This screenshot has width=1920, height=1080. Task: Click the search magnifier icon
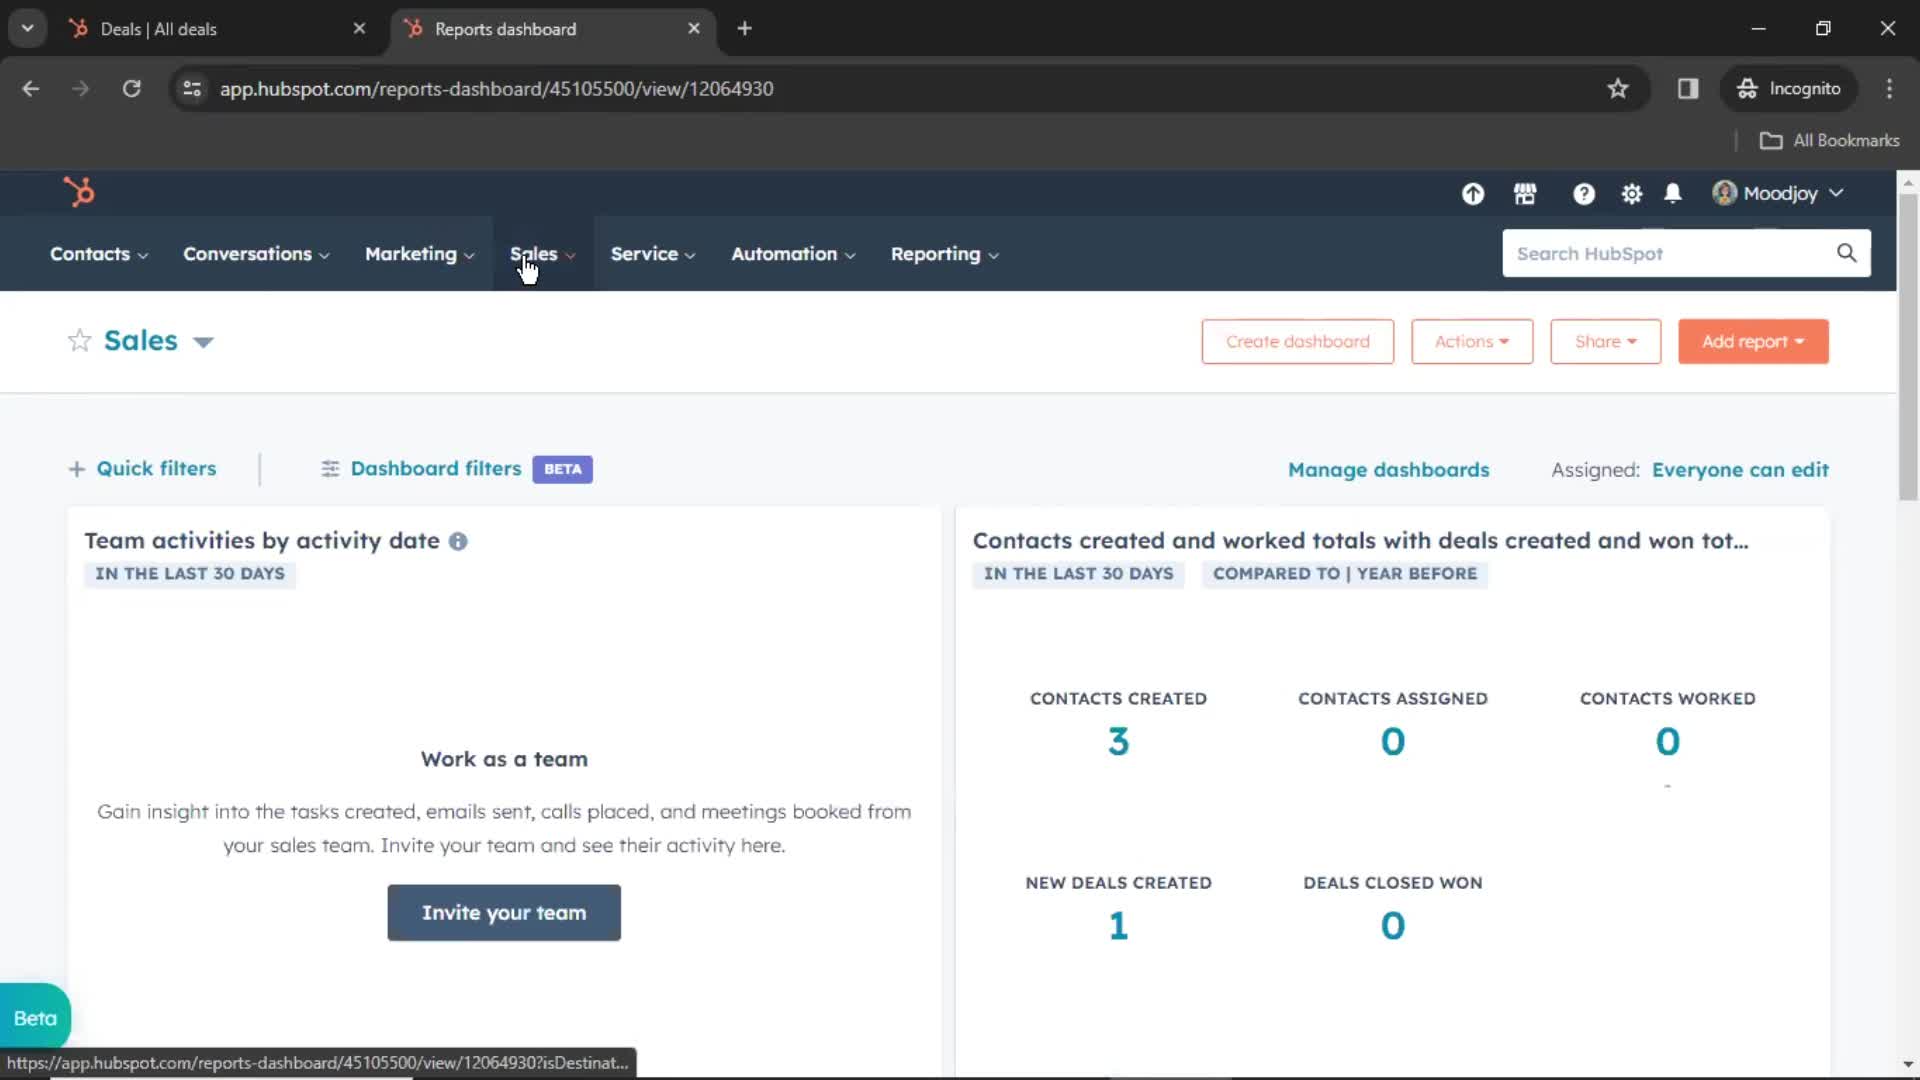pos(1846,253)
